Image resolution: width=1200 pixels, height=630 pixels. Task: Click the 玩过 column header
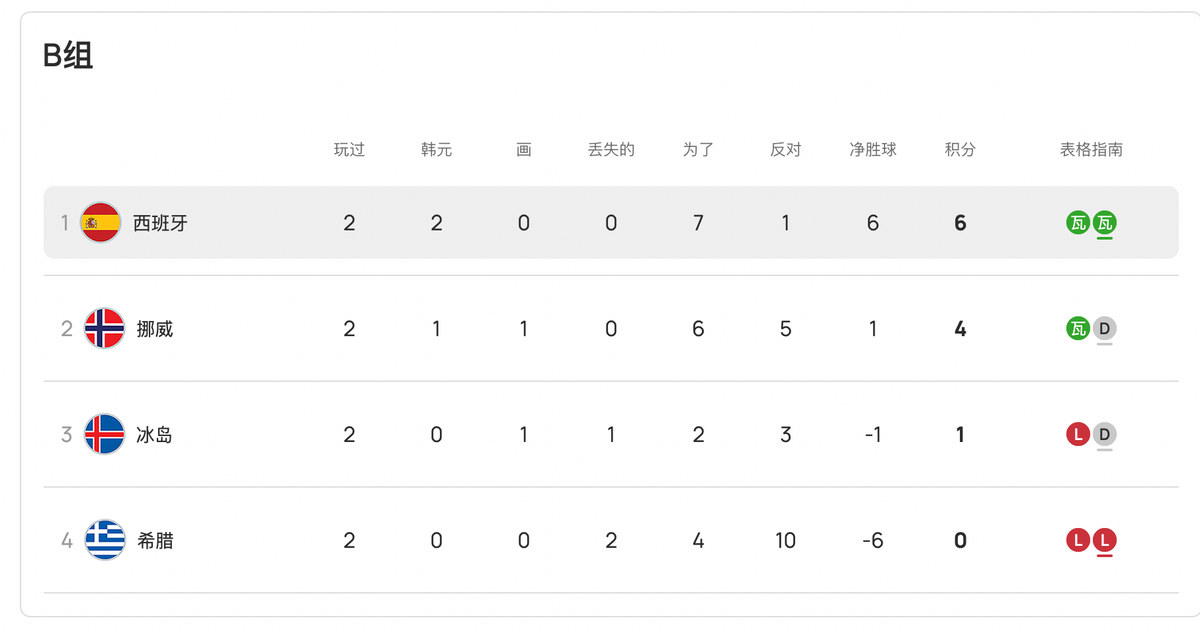(349, 150)
